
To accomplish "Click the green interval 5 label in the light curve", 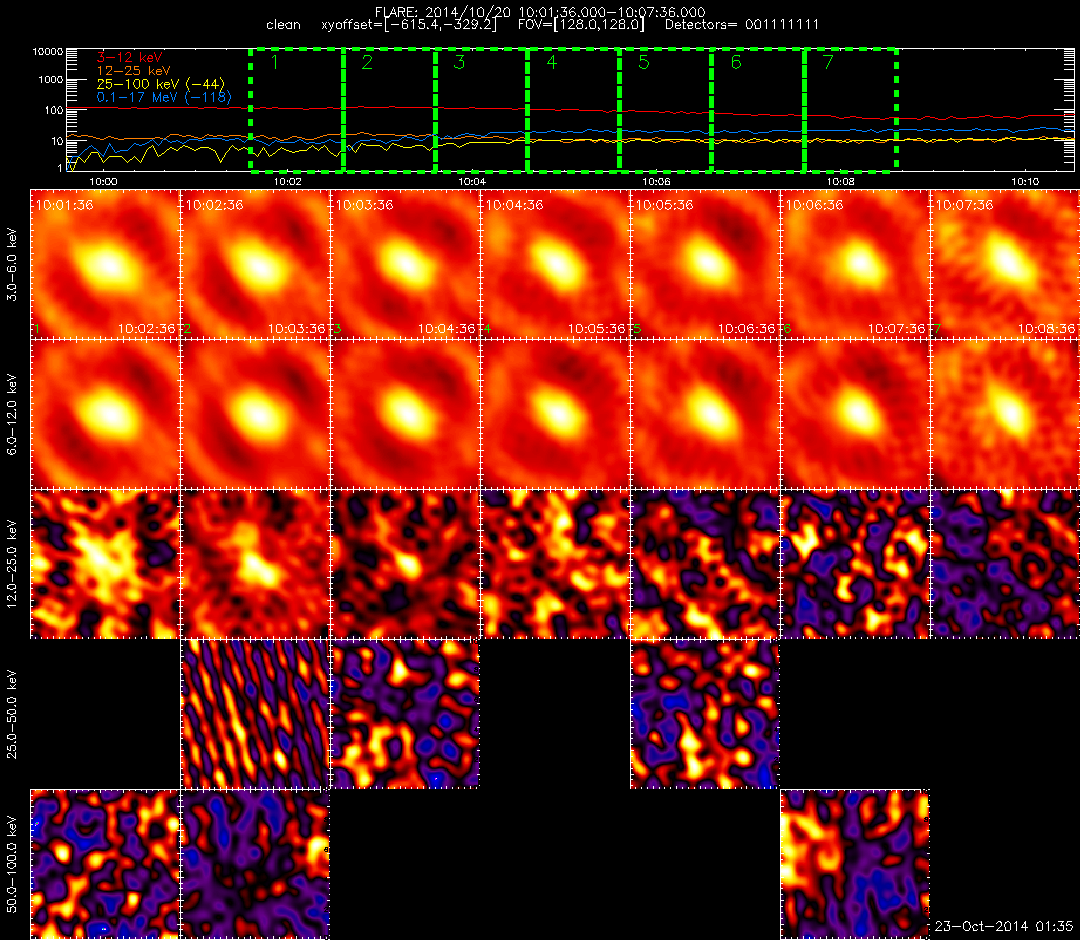I will pyautogui.click(x=644, y=62).
